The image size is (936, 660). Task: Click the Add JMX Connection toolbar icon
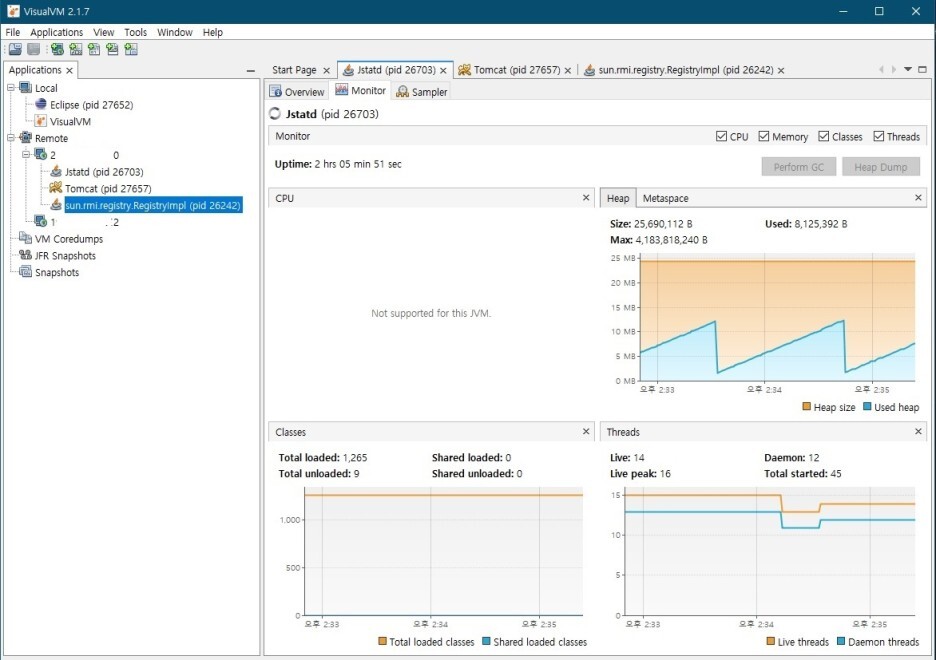click(x=76, y=50)
